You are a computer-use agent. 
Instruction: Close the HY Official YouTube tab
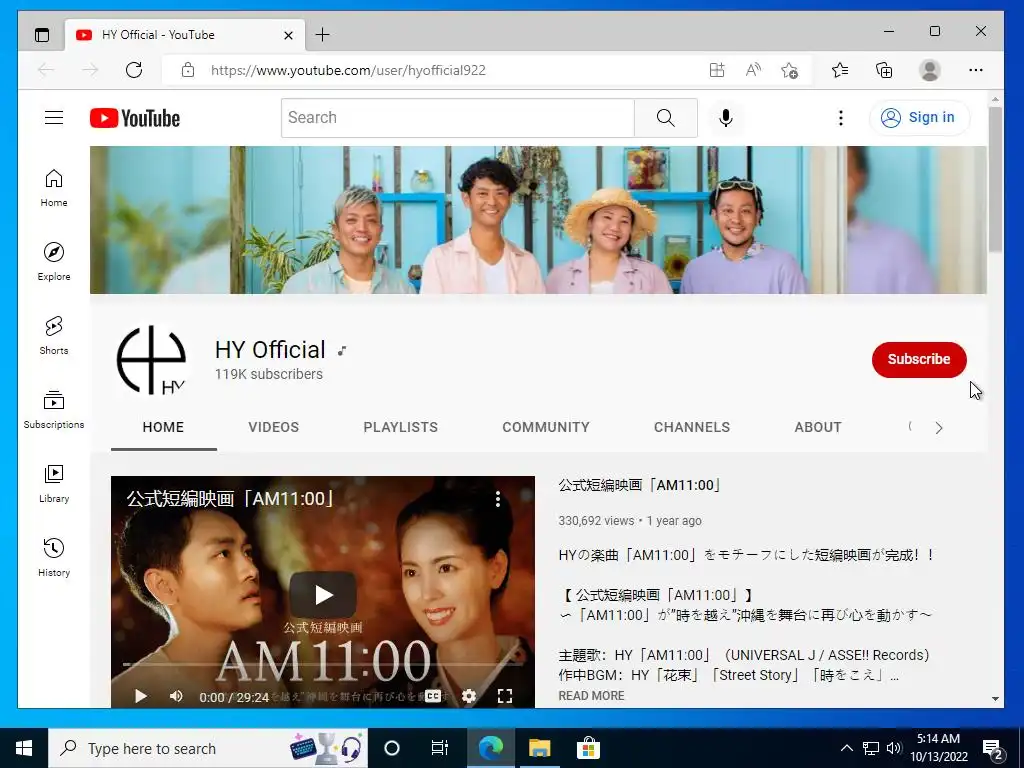288,35
